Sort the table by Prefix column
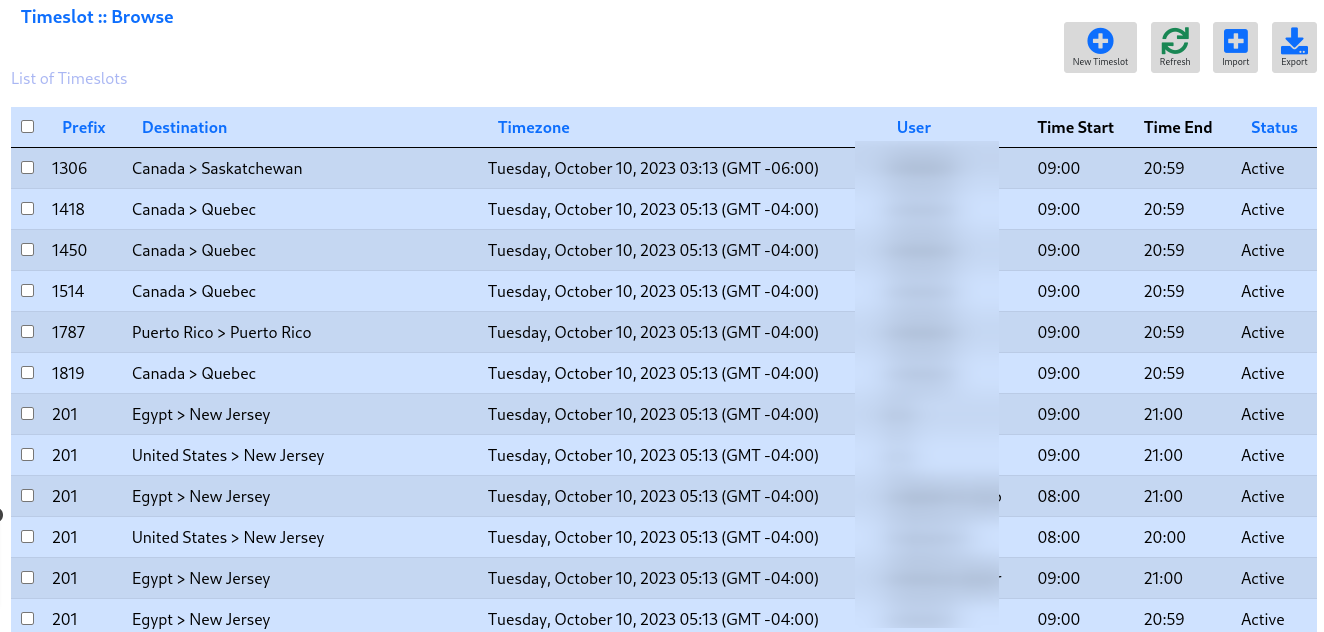 click(84, 127)
